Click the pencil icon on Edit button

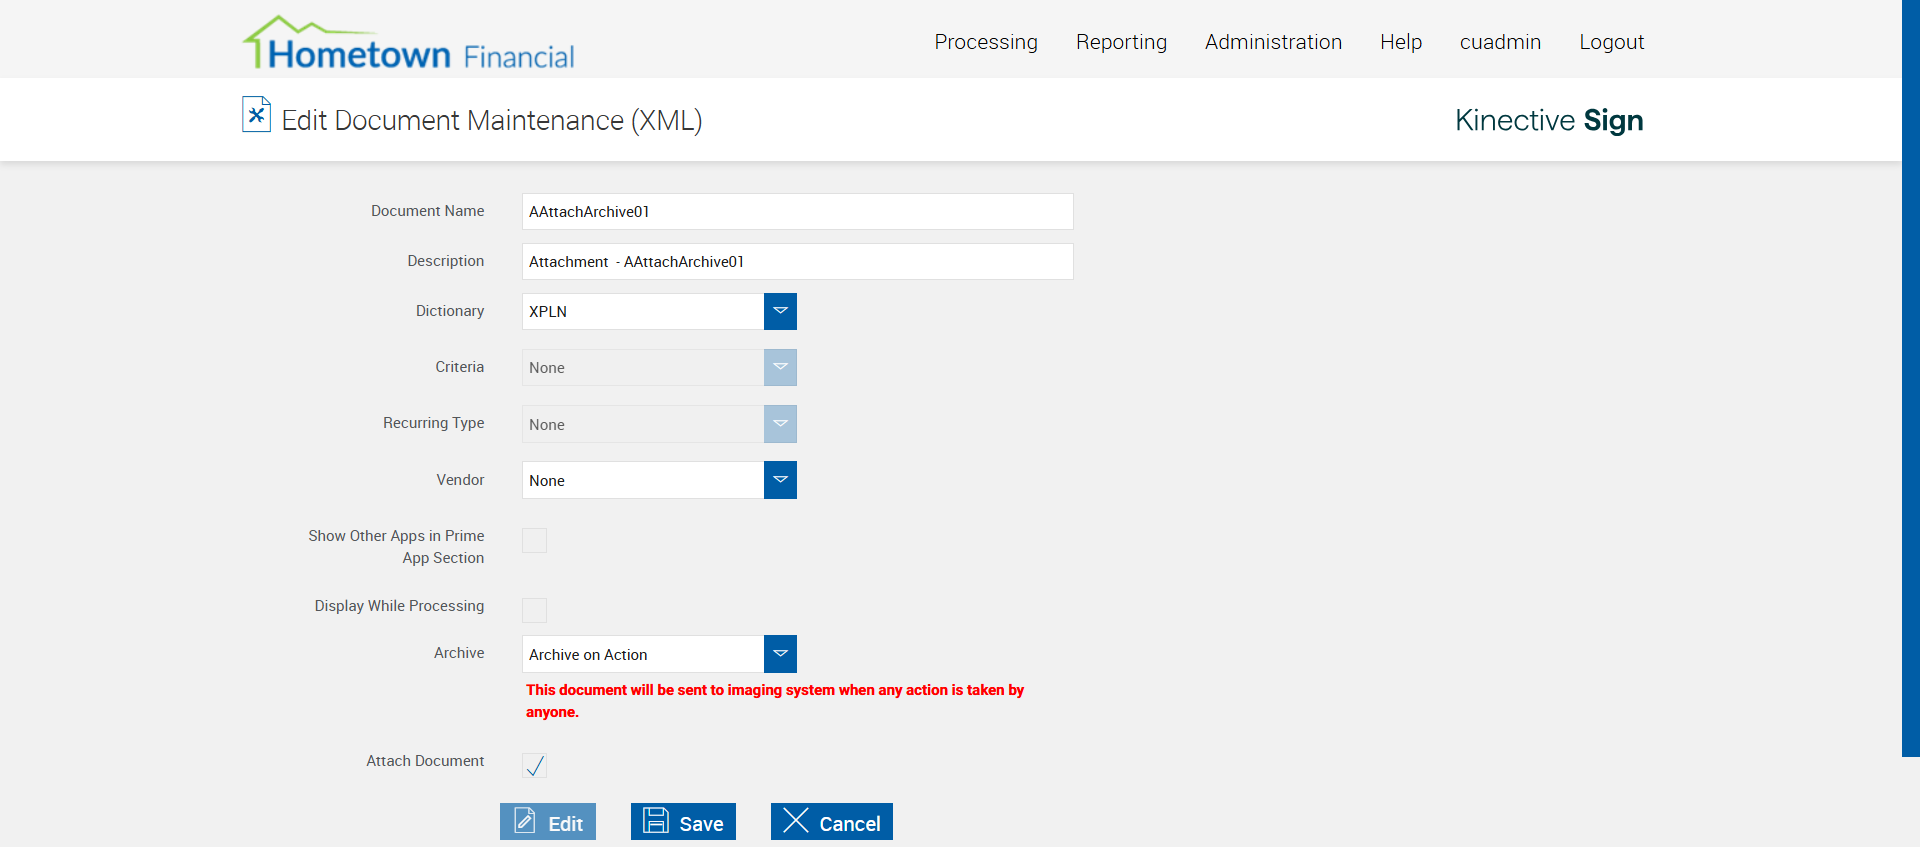[x=525, y=821]
